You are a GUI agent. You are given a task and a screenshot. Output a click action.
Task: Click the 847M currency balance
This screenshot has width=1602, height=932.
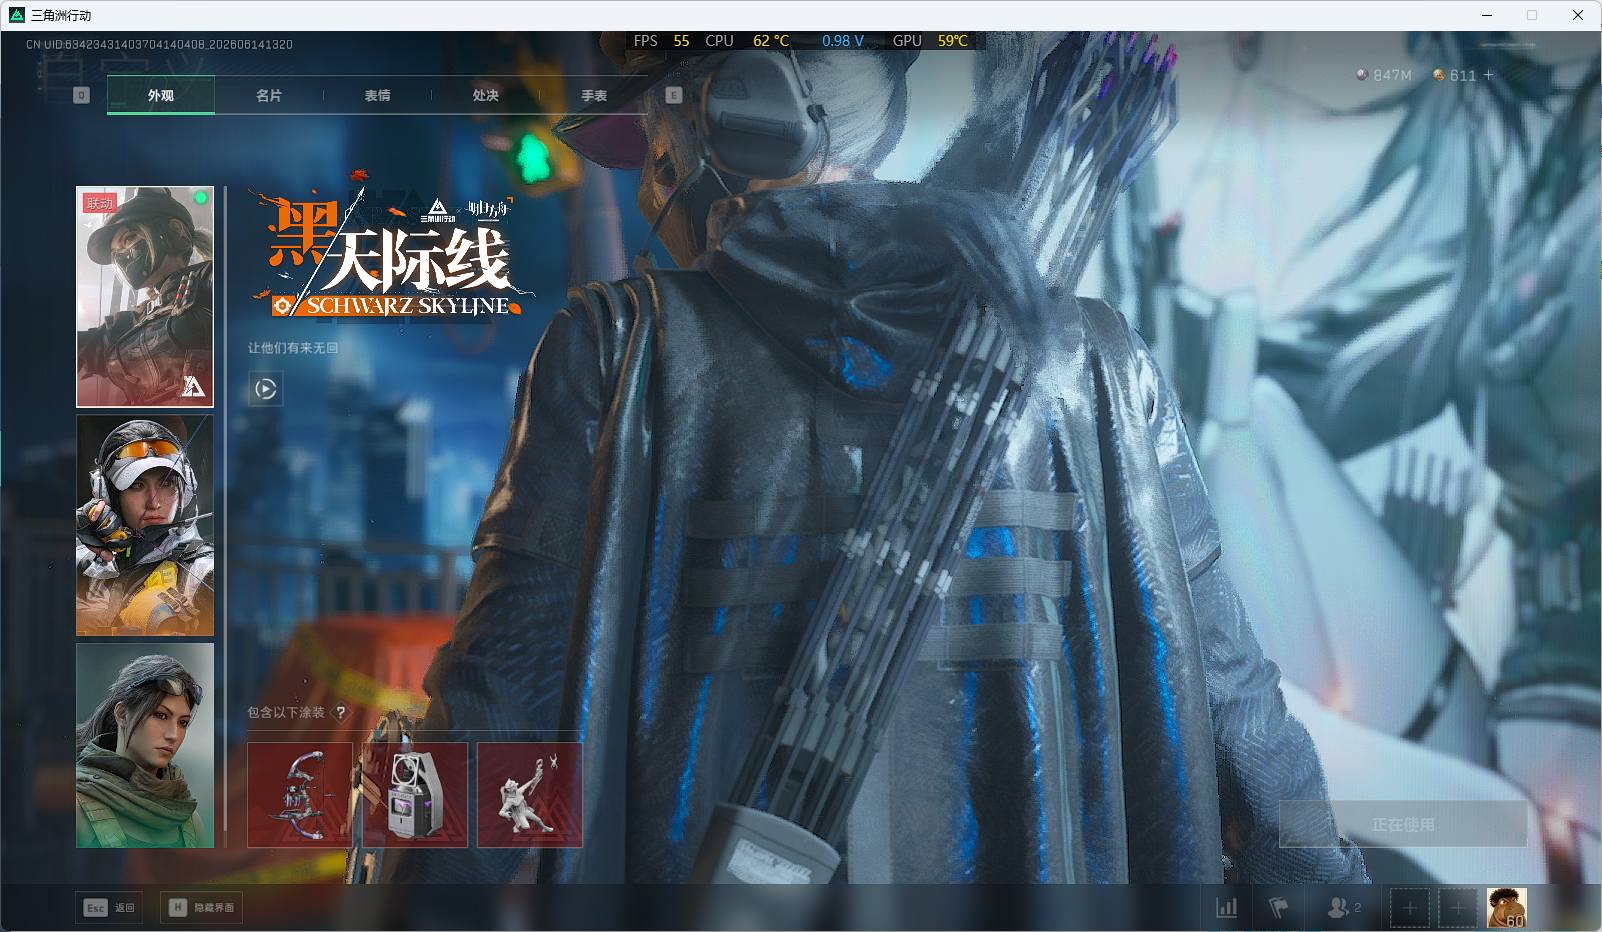coord(1384,75)
